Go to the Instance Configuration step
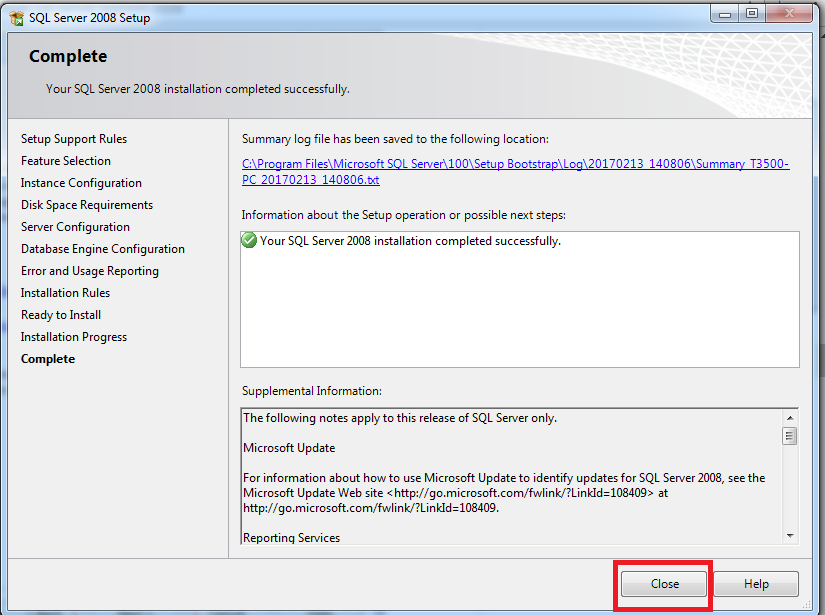 click(x=81, y=183)
